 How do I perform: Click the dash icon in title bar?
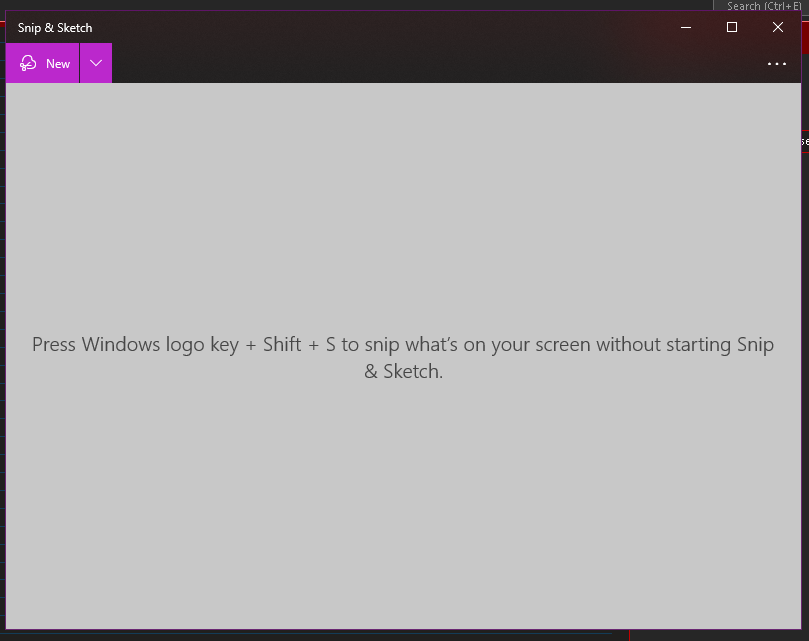[686, 27]
